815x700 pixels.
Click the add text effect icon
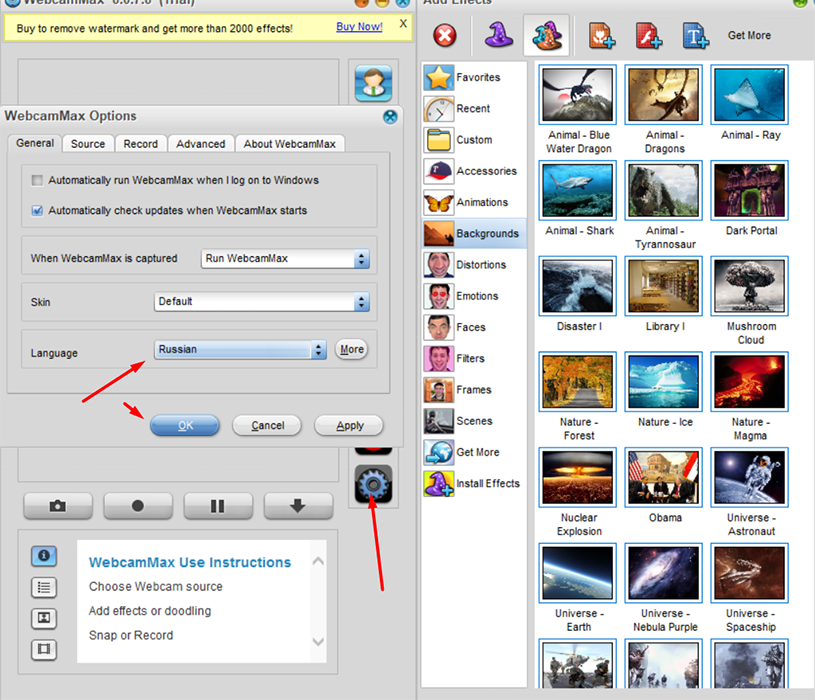pos(696,36)
